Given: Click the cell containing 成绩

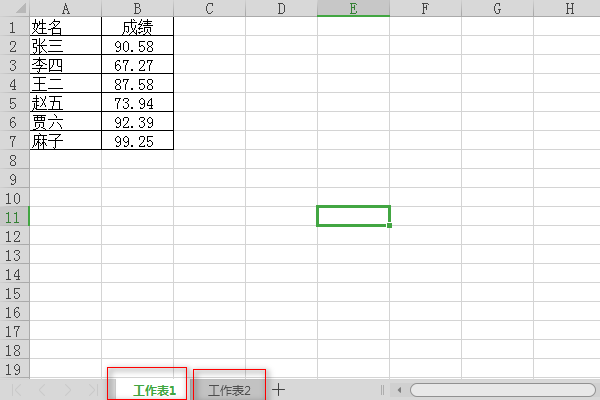Looking at the screenshot, I should click(x=137, y=26).
